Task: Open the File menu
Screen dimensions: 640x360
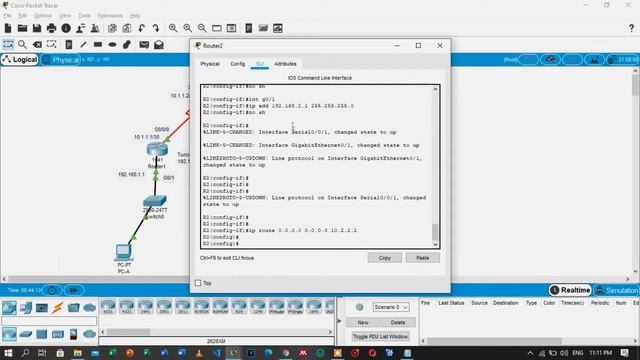Action: click(x=7, y=16)
